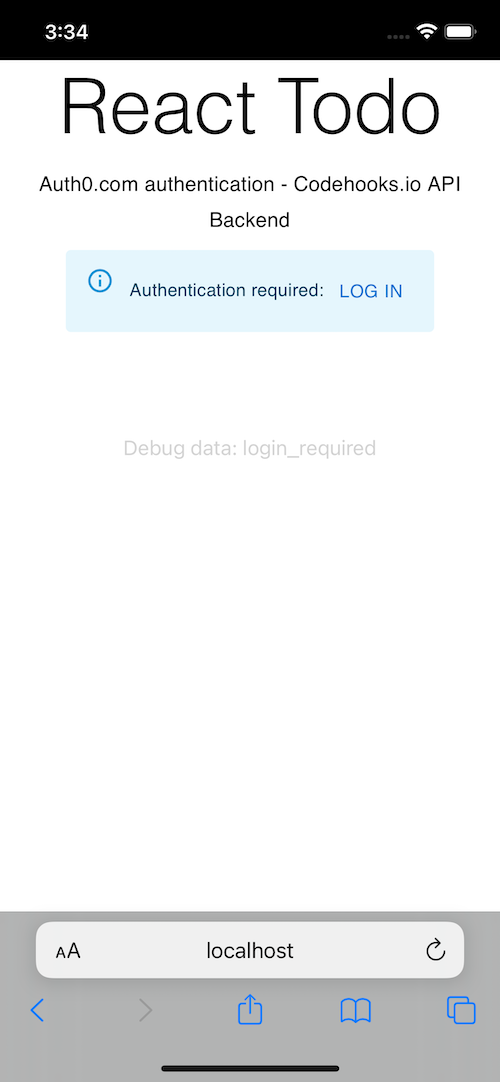
Task: Tap the home indicator bar
Action: [x=250, y=1069]
